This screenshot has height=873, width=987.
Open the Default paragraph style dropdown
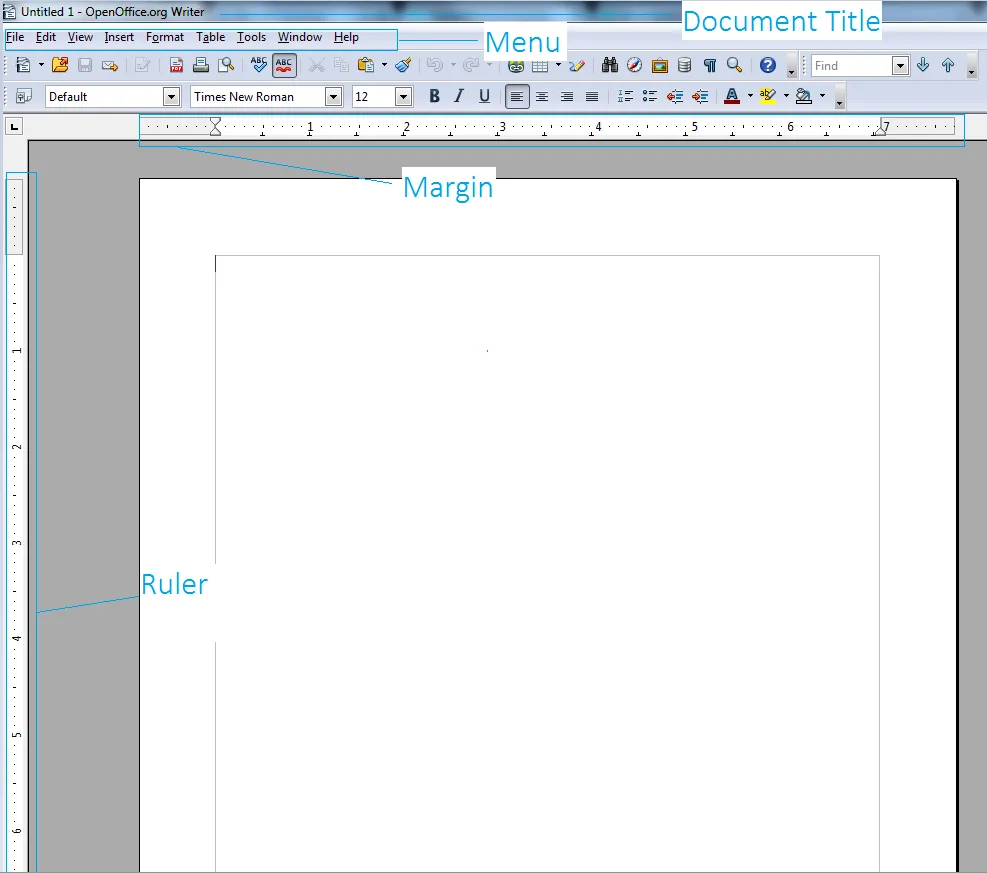(x=171, y=97)
